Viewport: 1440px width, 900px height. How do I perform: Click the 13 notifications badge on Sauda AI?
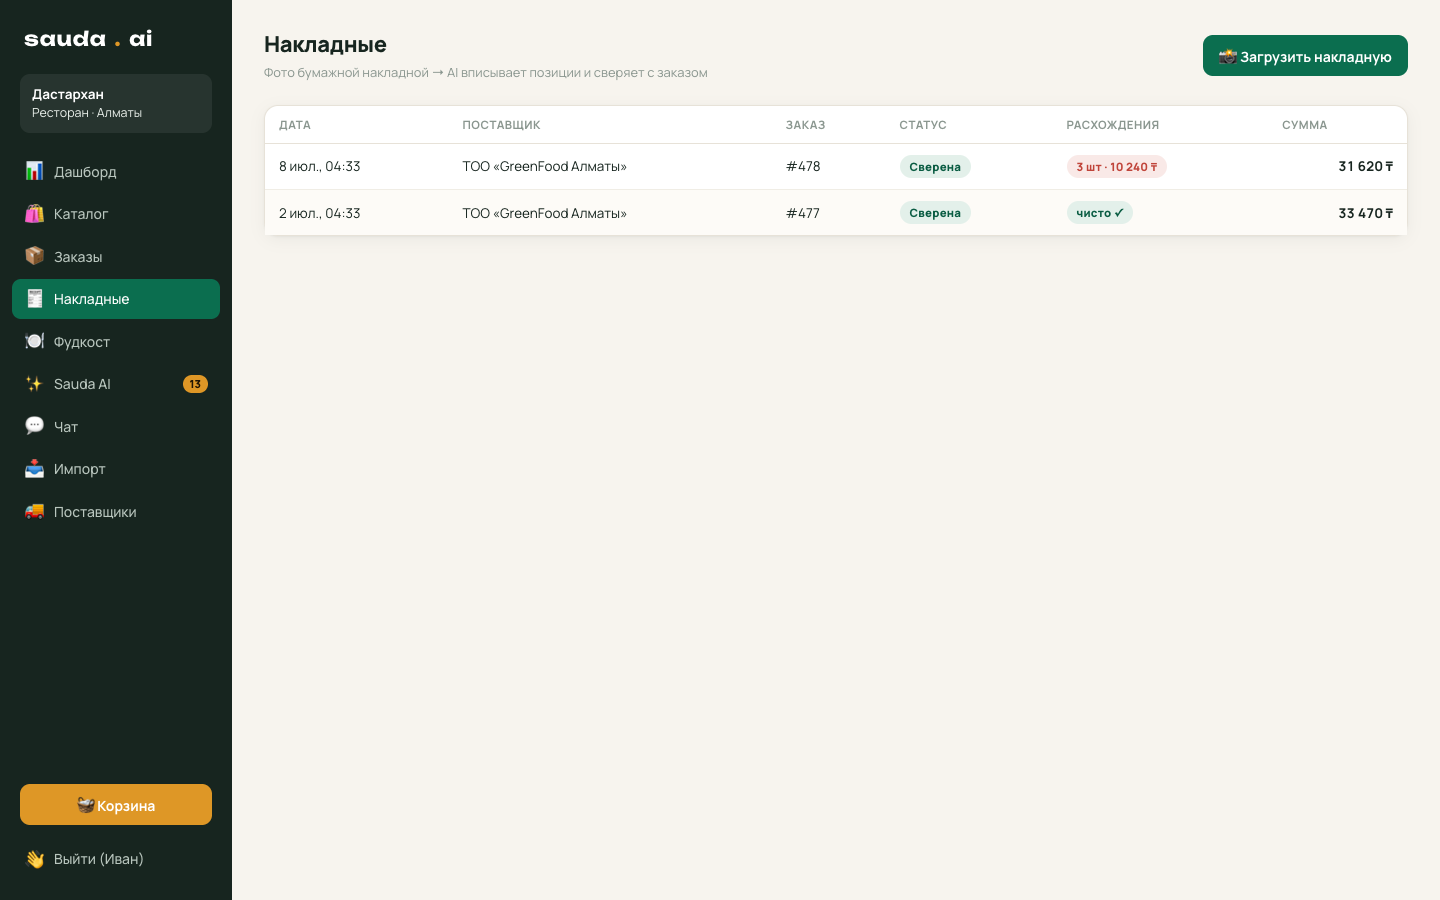click(195, 384)
